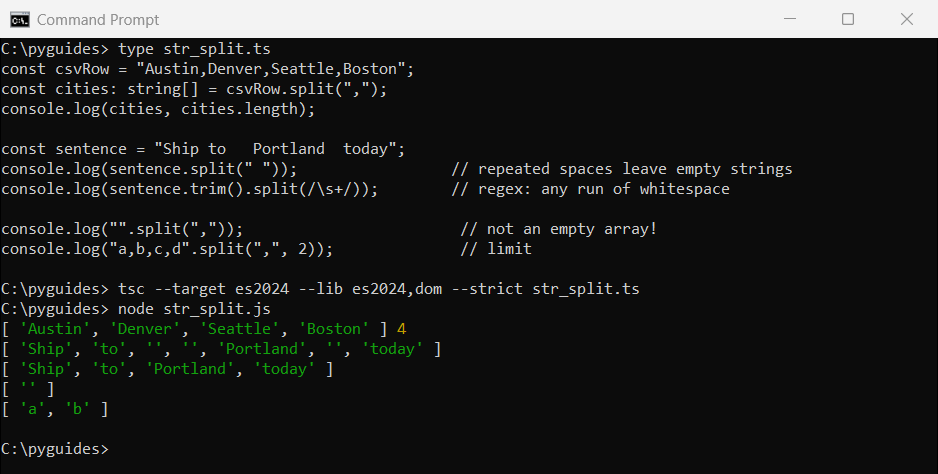The image size is (938, 474).
Task: Click the 'node str_split.js' command
Action: pos(194,309)
